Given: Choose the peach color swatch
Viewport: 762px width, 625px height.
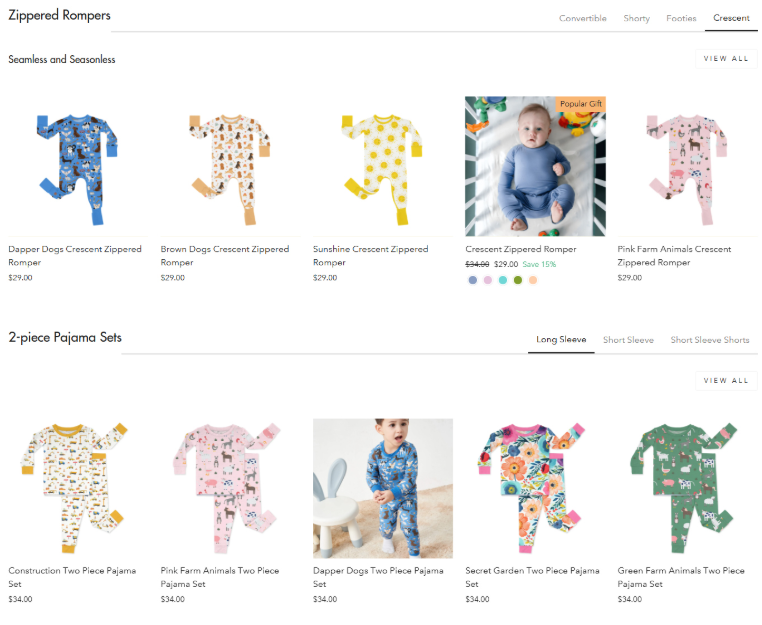Looking at the screenshot, I should 533,280.
